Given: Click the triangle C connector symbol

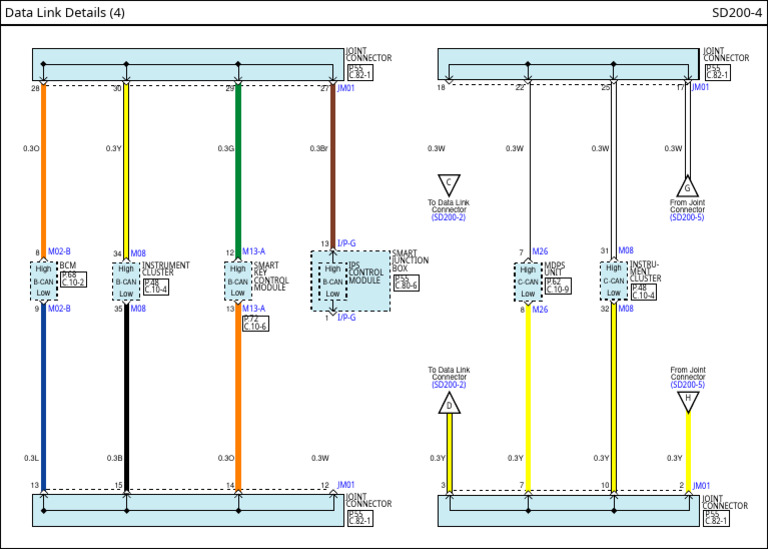Looking at the screenshot, I should click(449, 185).
